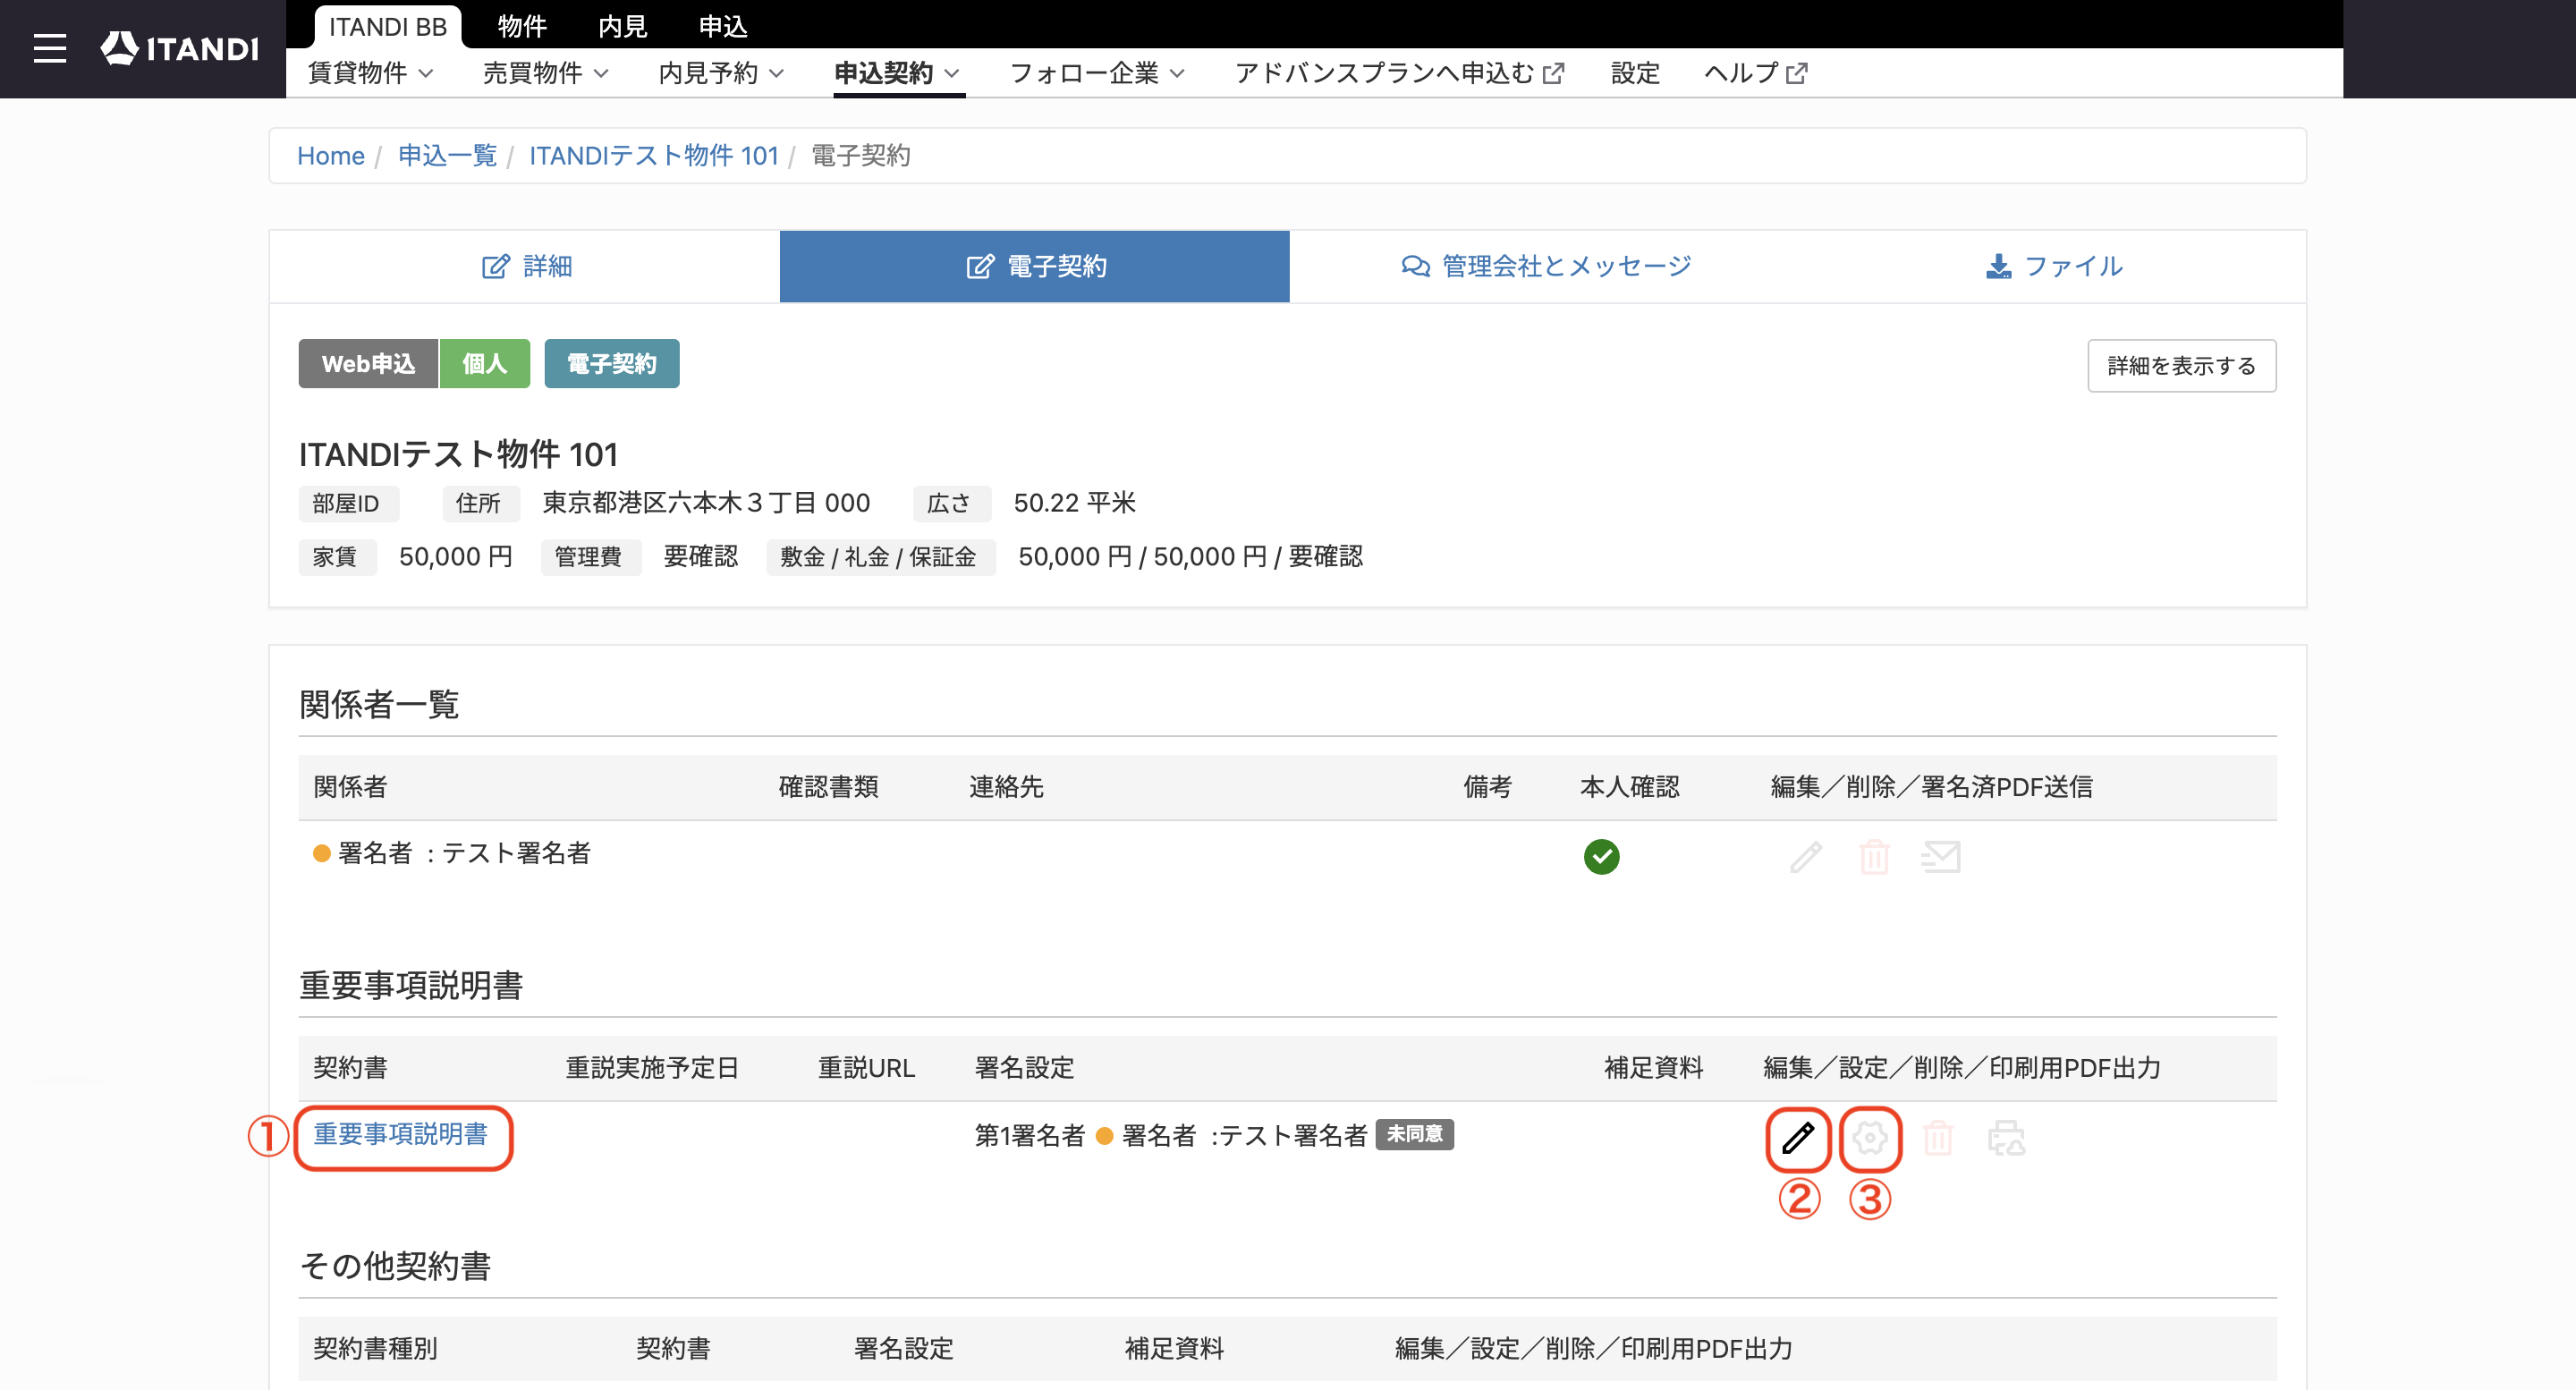The image size is (2576, 1390).
Task: Click 重説URL column header
Action: (x=866, y=1068)
